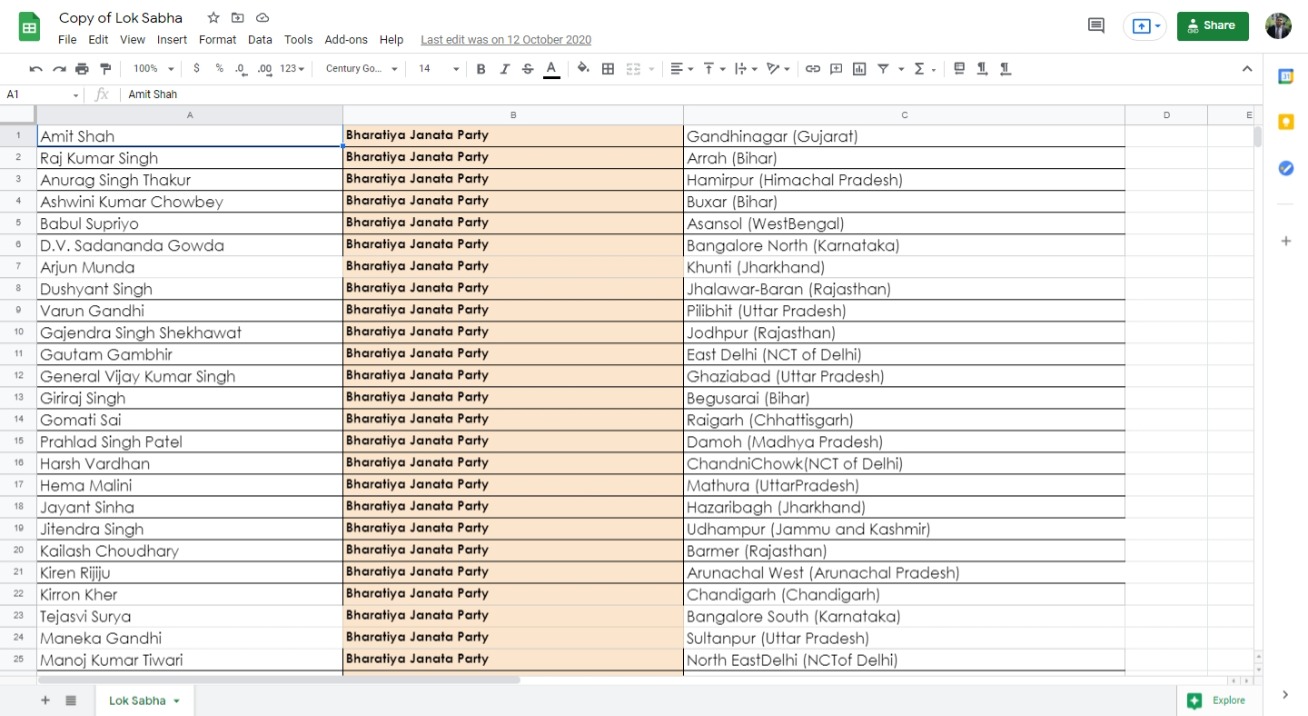Open the Century Gothic font dropdown
Image resolution: width=1308 pixels, height=716 pixels.
coord(361,69)
